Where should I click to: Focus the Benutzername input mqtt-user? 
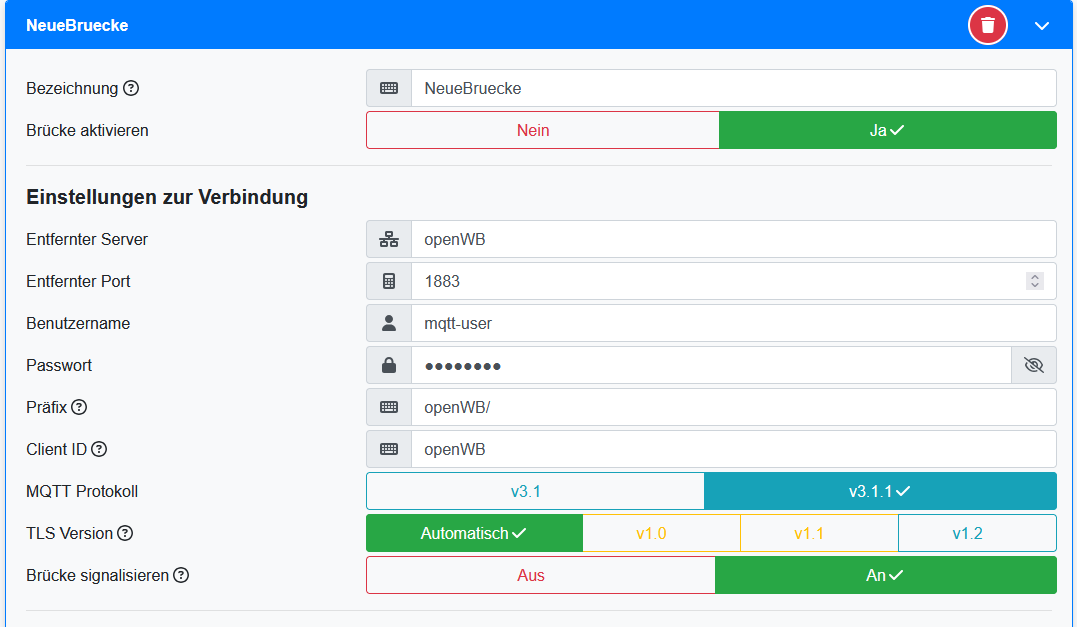[x=734, y=323]
